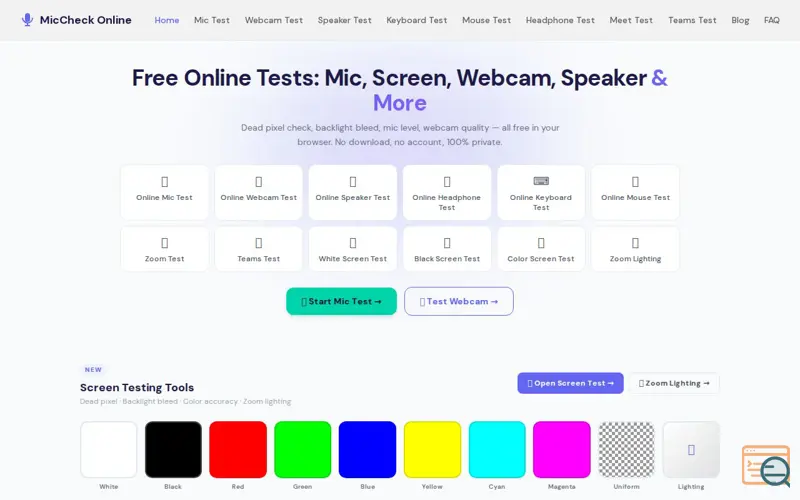The height and width of the screenshot is (500, 800).
Task: Open the Online Headphone Test card link
Action: point(447,192)
